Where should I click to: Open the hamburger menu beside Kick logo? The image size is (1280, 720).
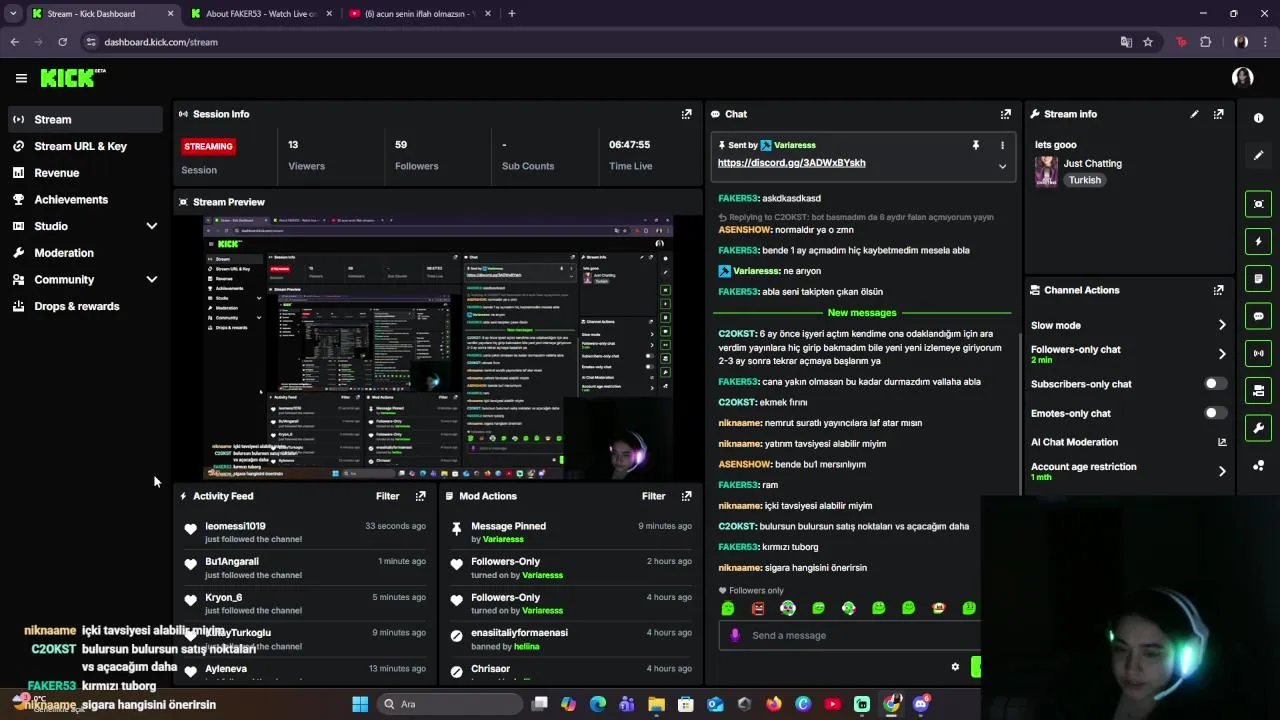point(21,78)
